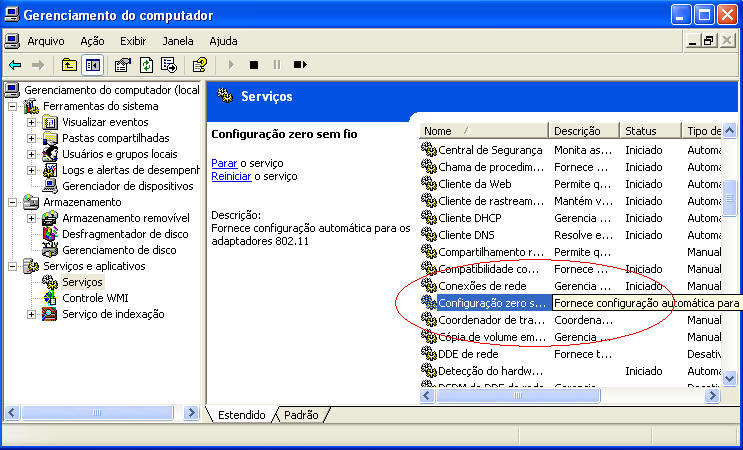Click the Forward arrow toolbar button

point(38,65)
